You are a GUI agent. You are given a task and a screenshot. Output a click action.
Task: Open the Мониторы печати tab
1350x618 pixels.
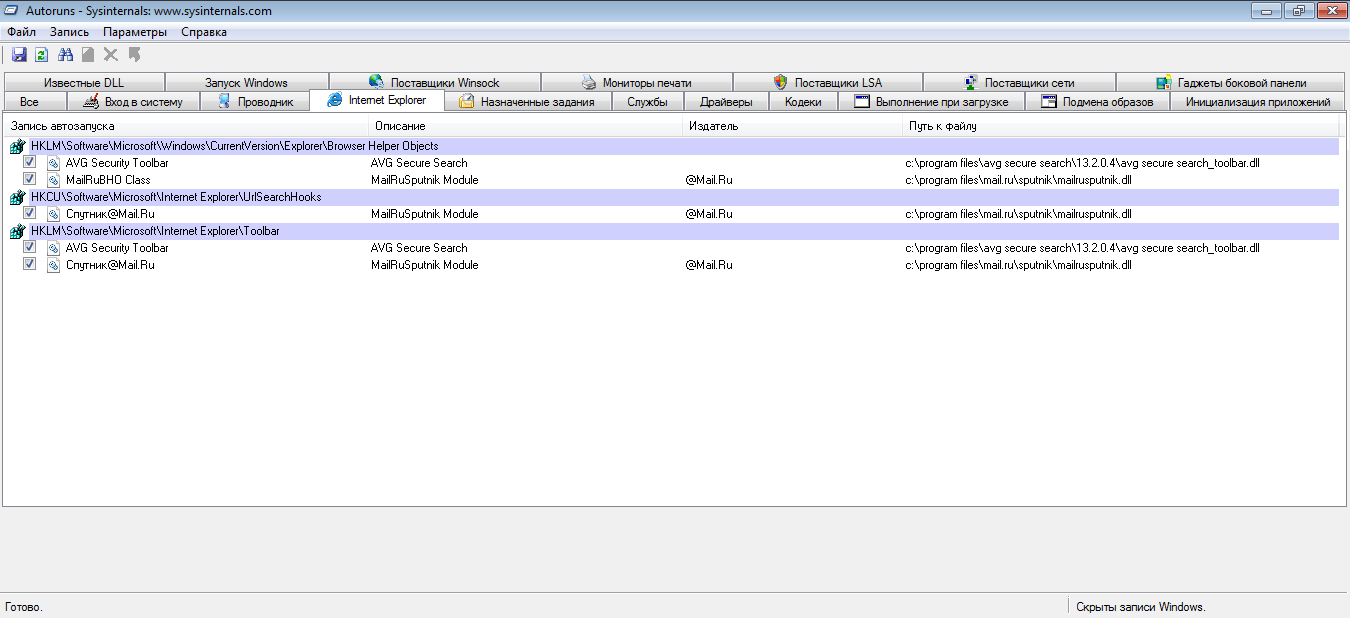tap(636, 83)
